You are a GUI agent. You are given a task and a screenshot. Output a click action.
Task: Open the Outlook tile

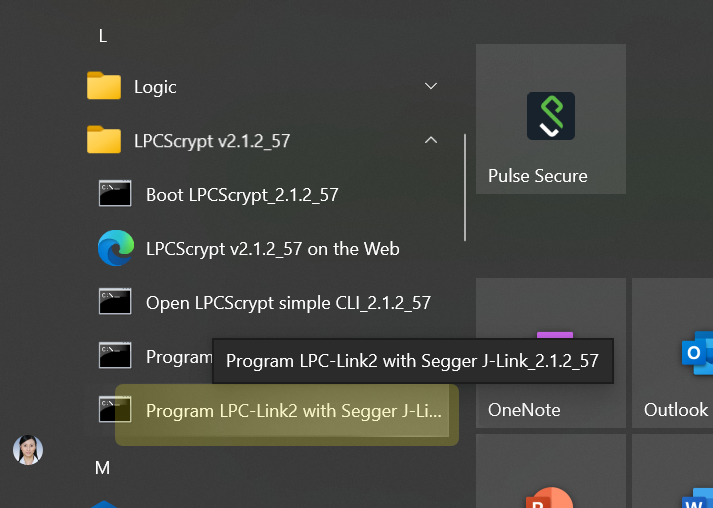(676, 353)
